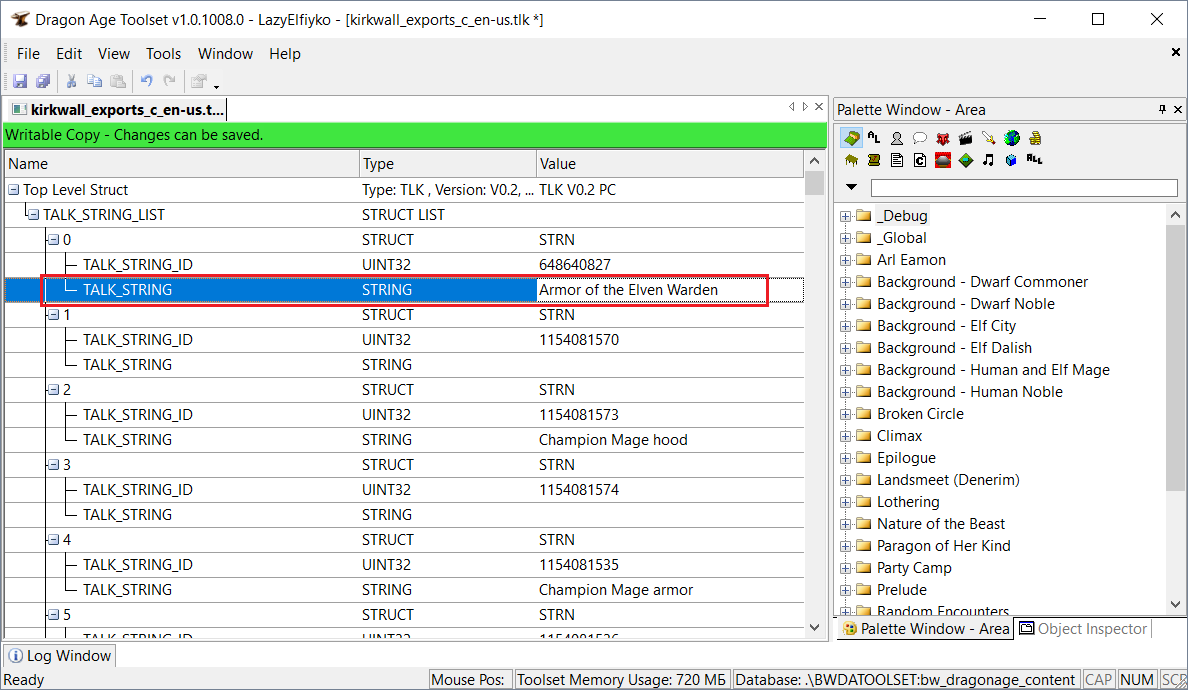Image resolution: width=1188 pixels, height=690 pixels.
Task: Open the Help menu
Action: (285, 54)
